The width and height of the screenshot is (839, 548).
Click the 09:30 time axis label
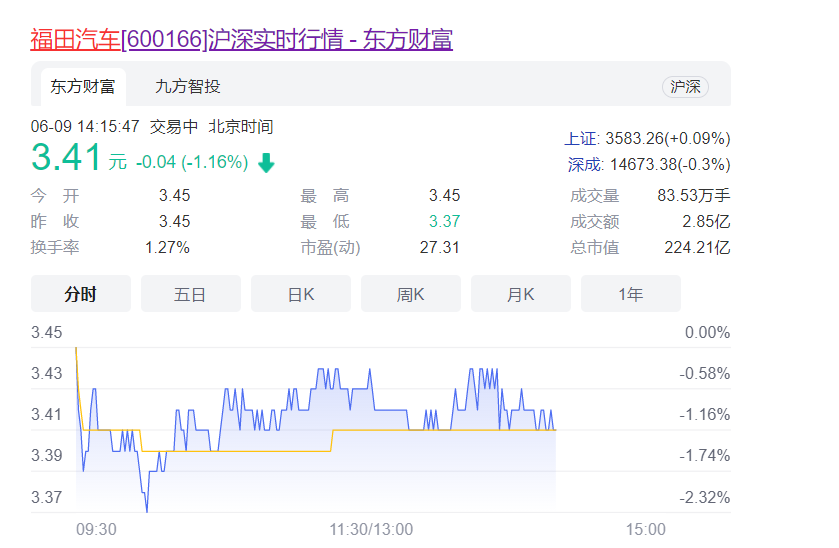96,529
